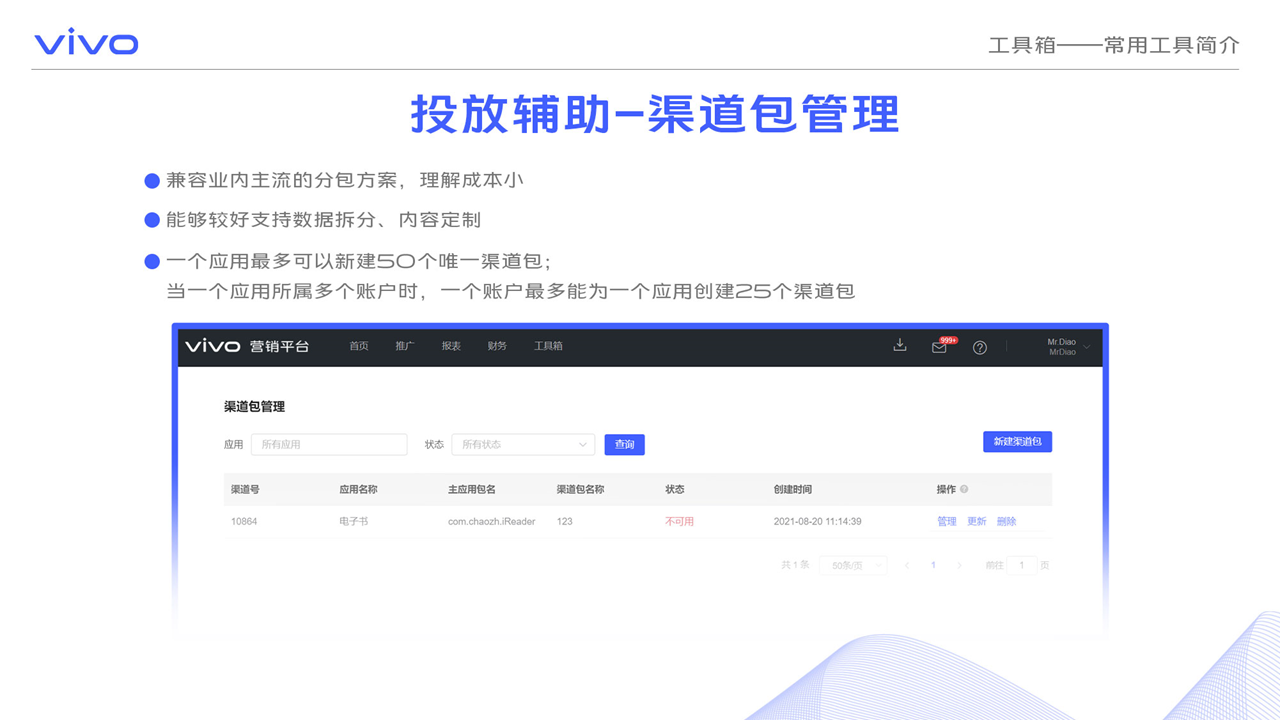Click the help question mark icon

coord(980,347)
